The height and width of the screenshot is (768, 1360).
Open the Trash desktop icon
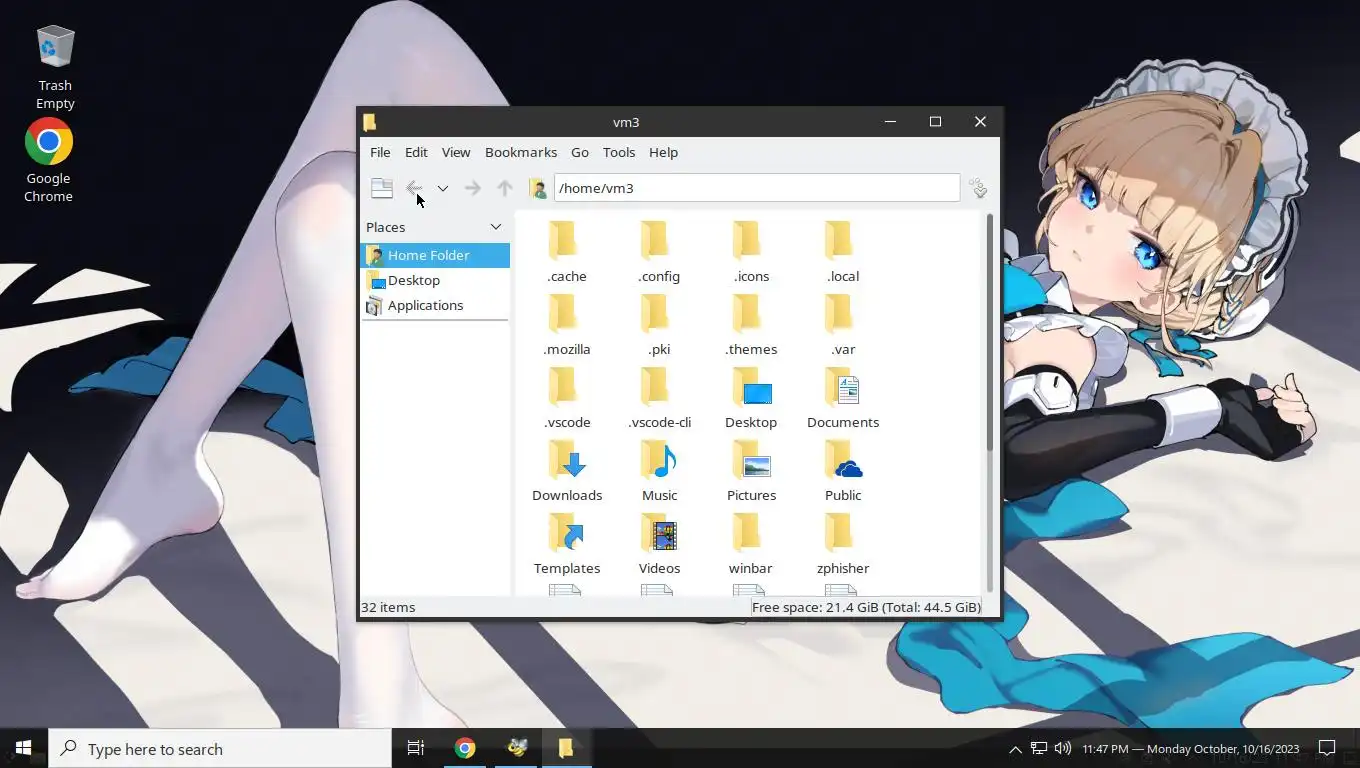point(55,68)
